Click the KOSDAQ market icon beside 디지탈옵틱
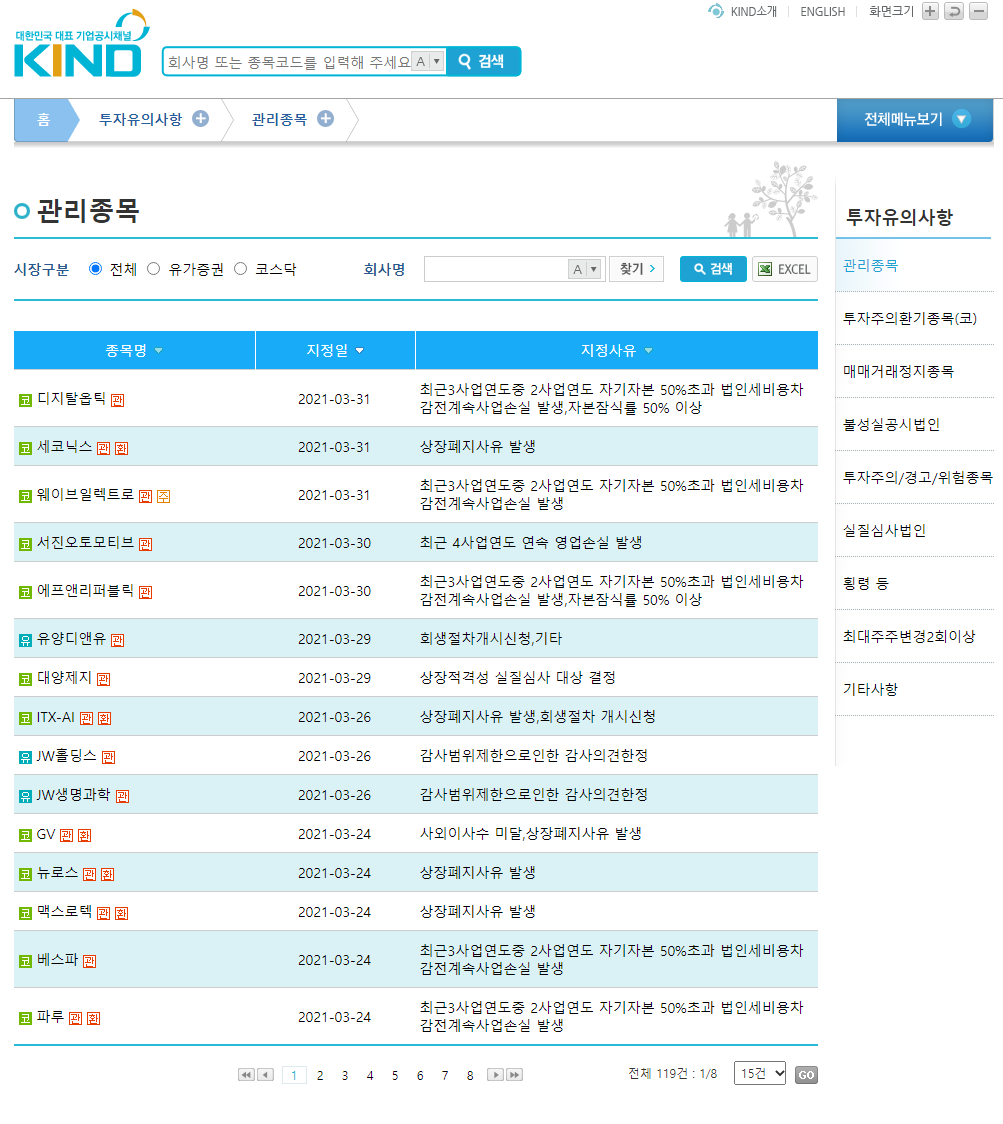This screenshot has height=1124, width=1003. click(25, 400)
